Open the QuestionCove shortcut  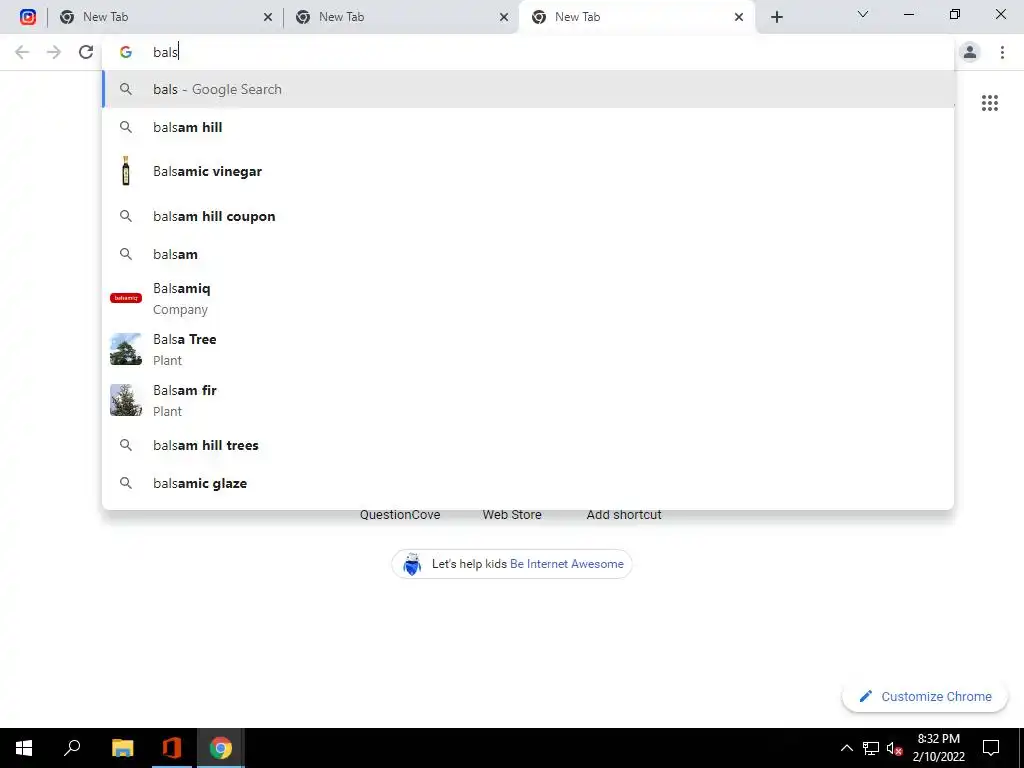(x=400, y=515)
